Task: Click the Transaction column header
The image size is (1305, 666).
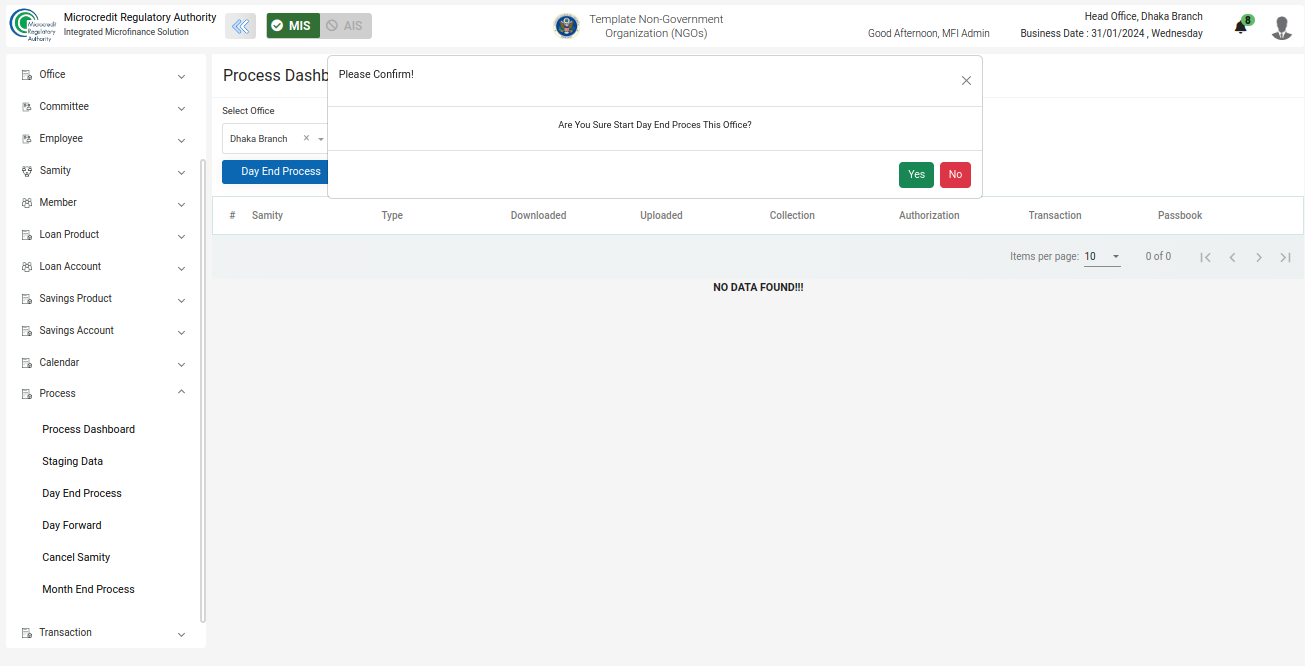Action: click(x=1055, y=216)
